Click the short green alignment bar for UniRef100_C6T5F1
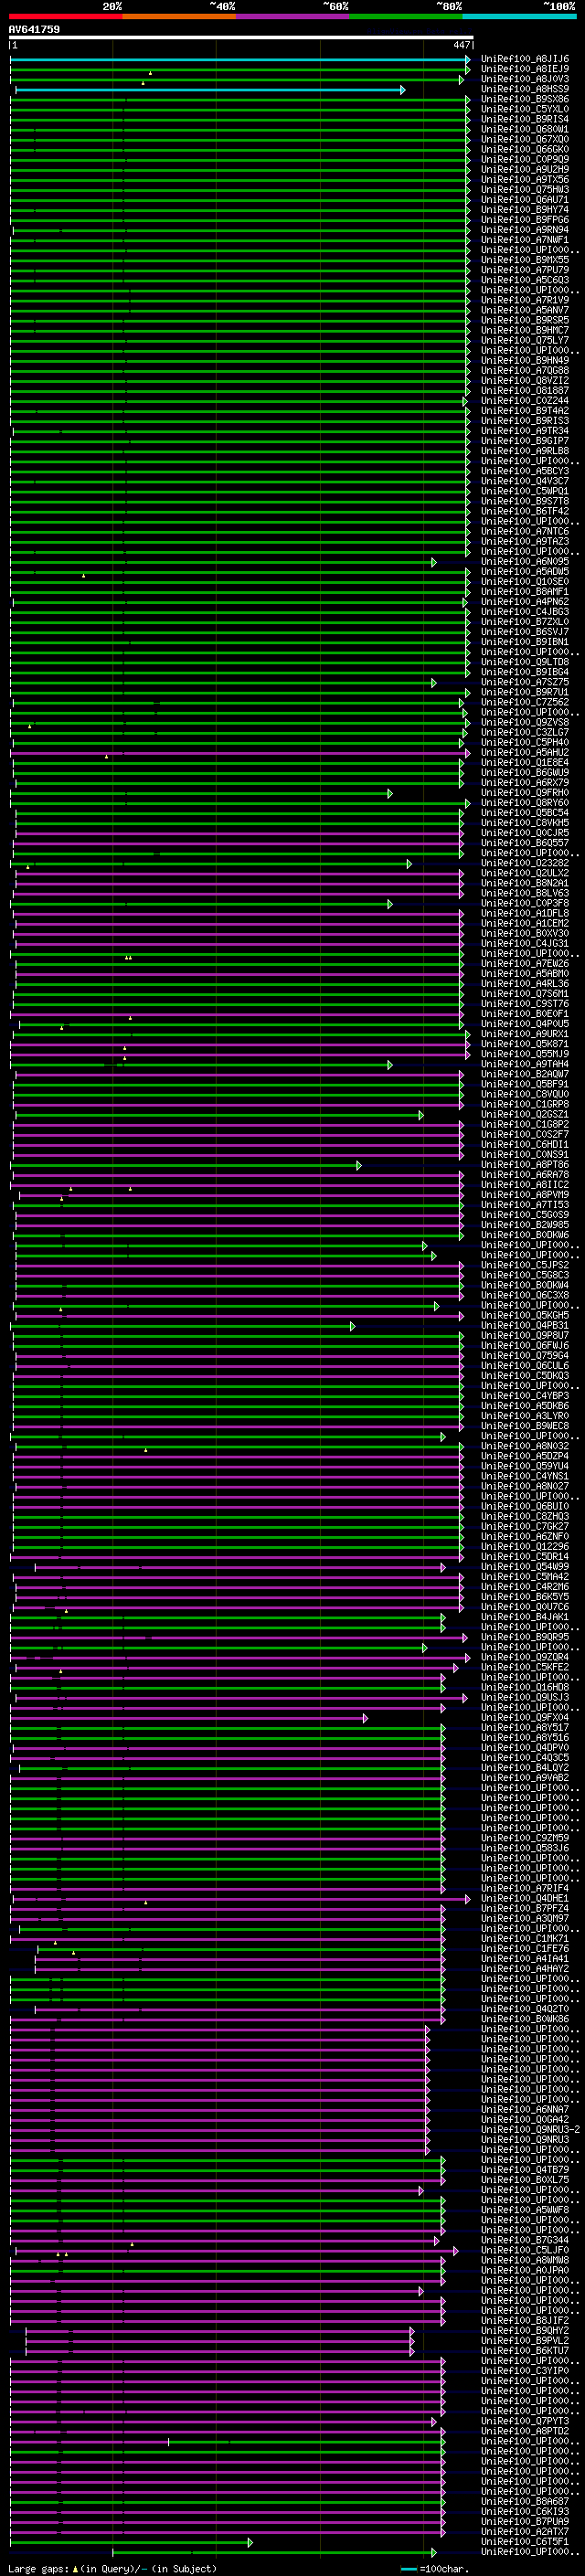 pos(131,2542)
